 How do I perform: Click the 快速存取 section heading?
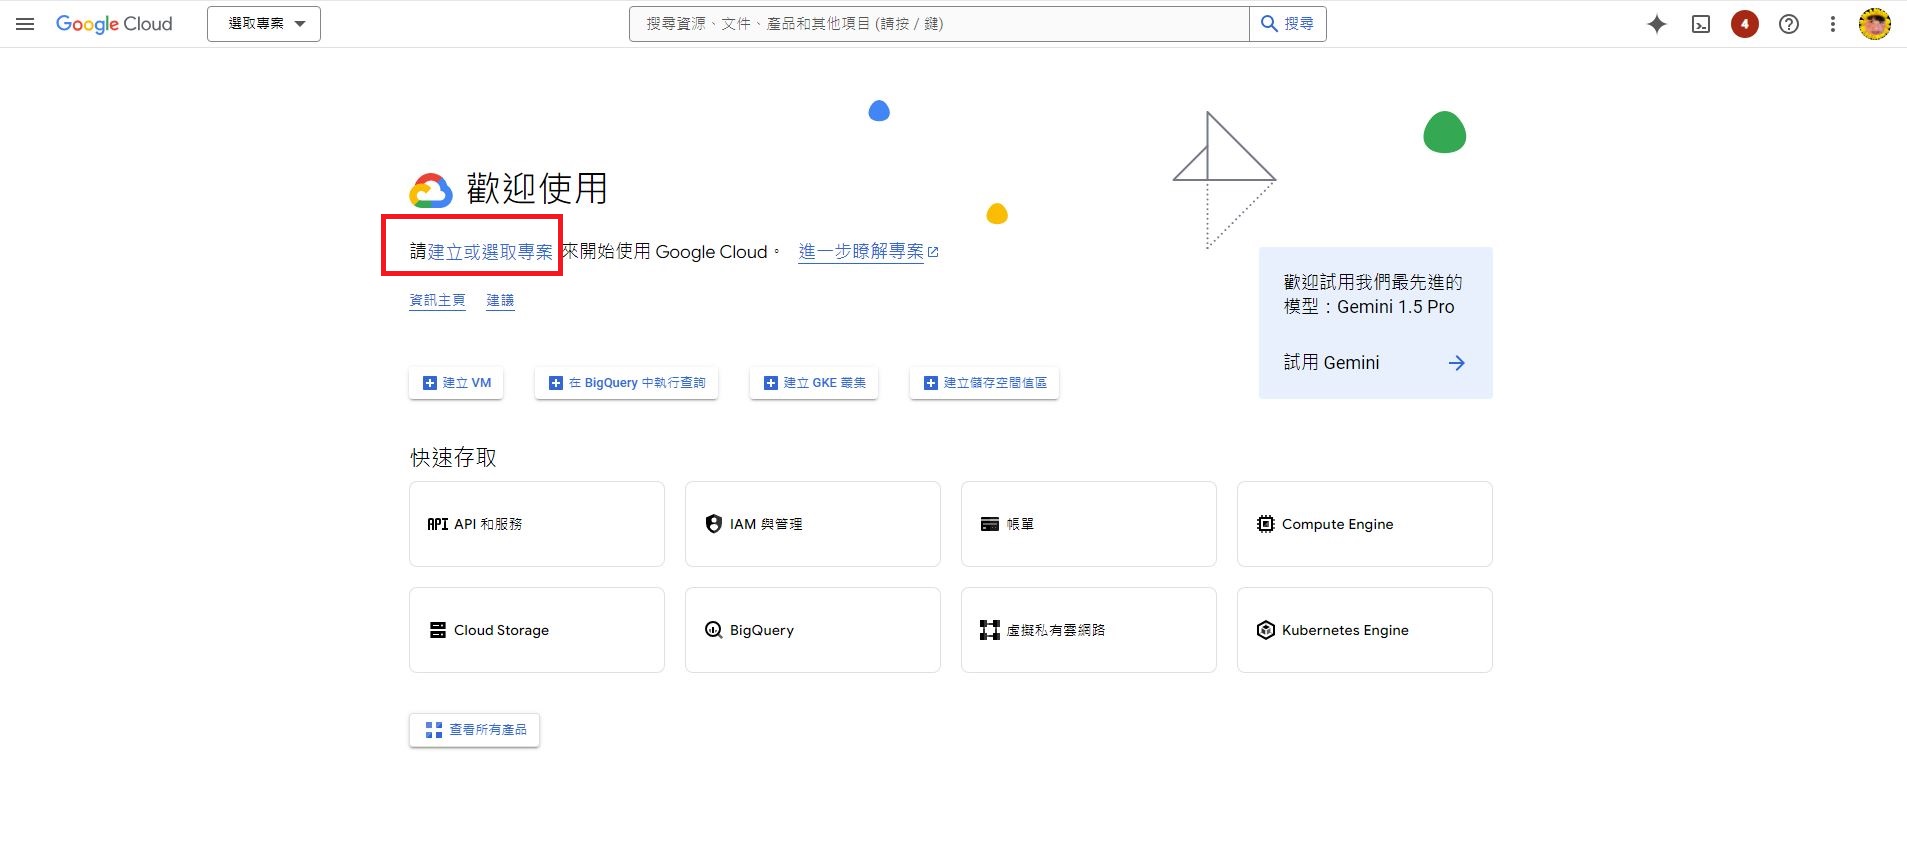coord(454,458)
